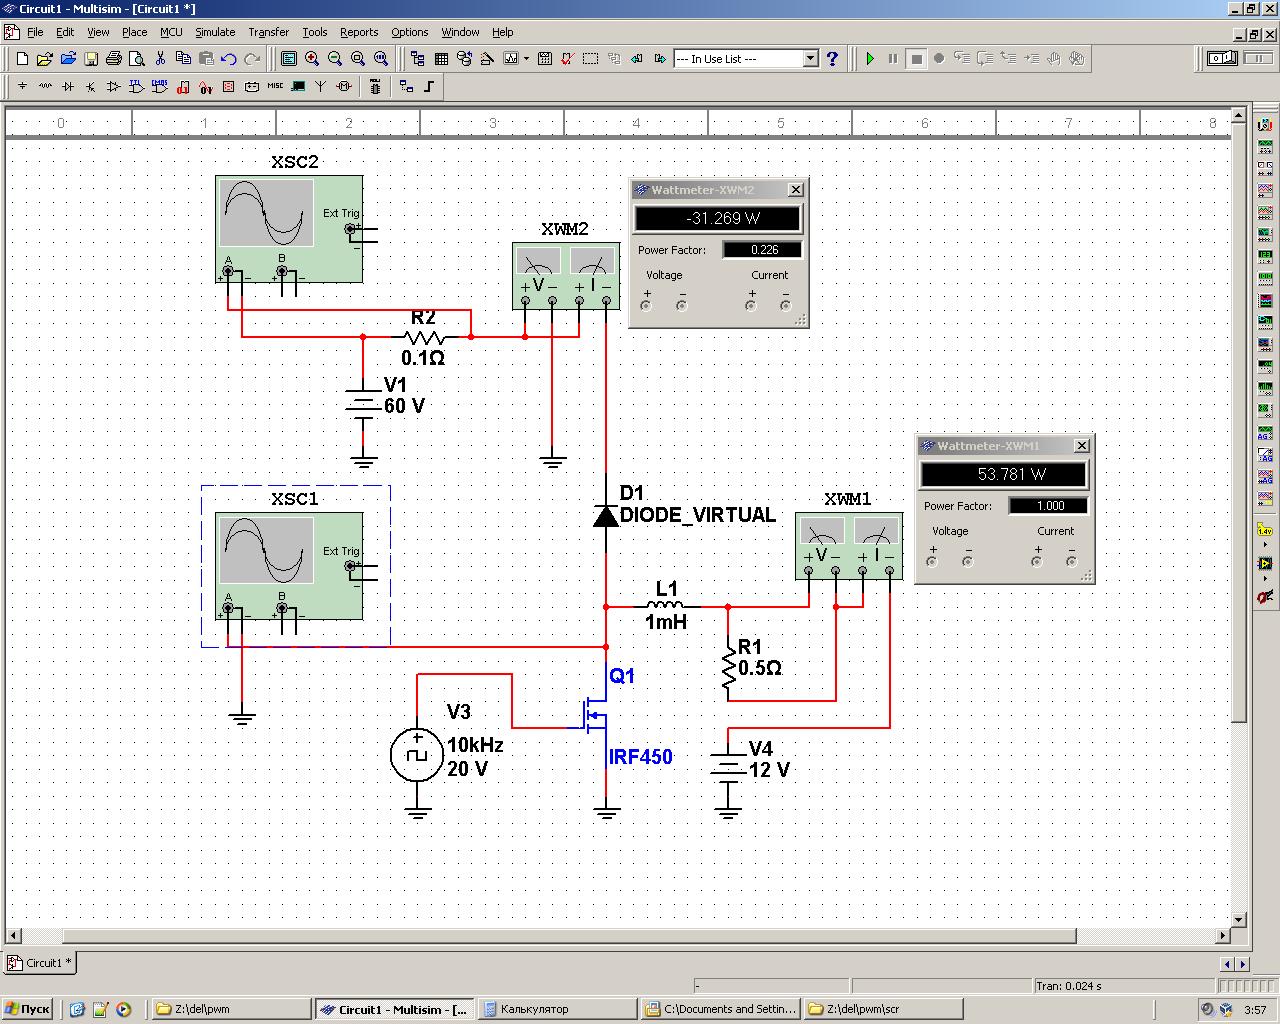Open the Place Basic resistor component icon
1280x1024 pixels.
pos(45,87)
